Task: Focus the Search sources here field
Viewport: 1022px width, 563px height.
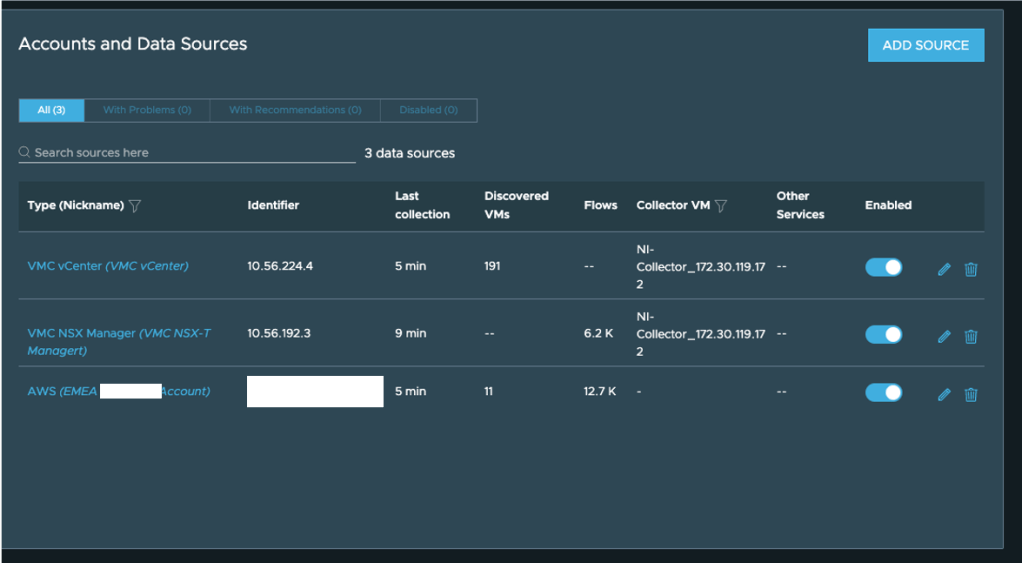Action: [x=187, y=152]
